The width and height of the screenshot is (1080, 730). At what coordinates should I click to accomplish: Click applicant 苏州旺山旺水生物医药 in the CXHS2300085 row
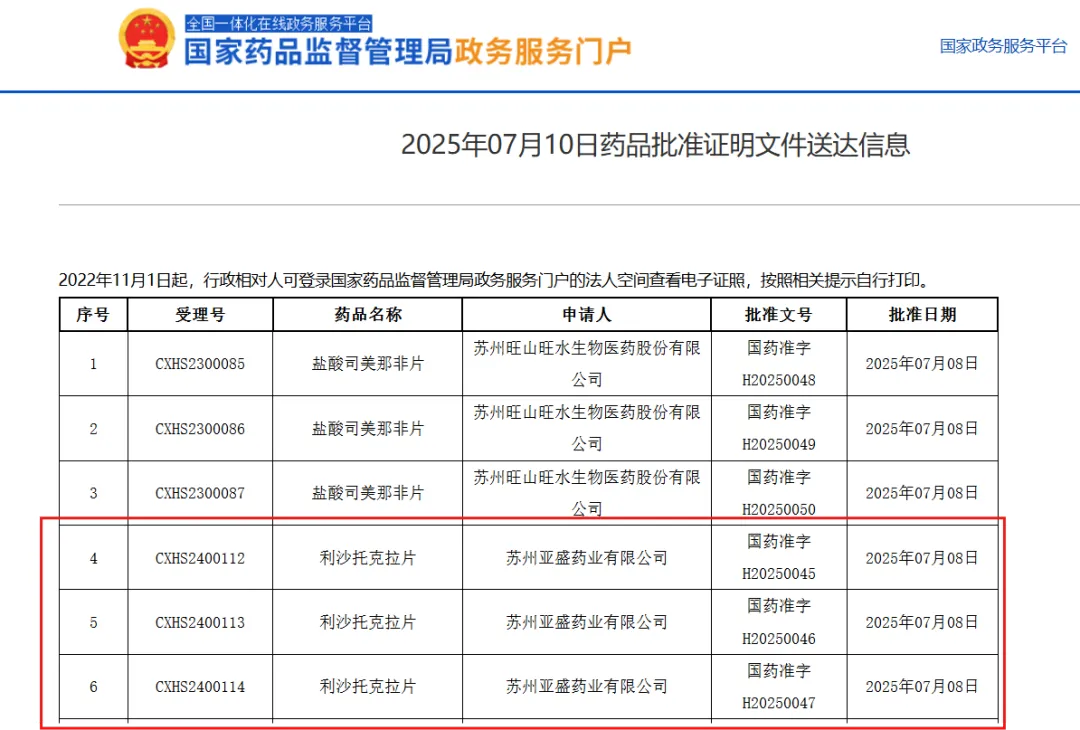(x=587, y=364)
